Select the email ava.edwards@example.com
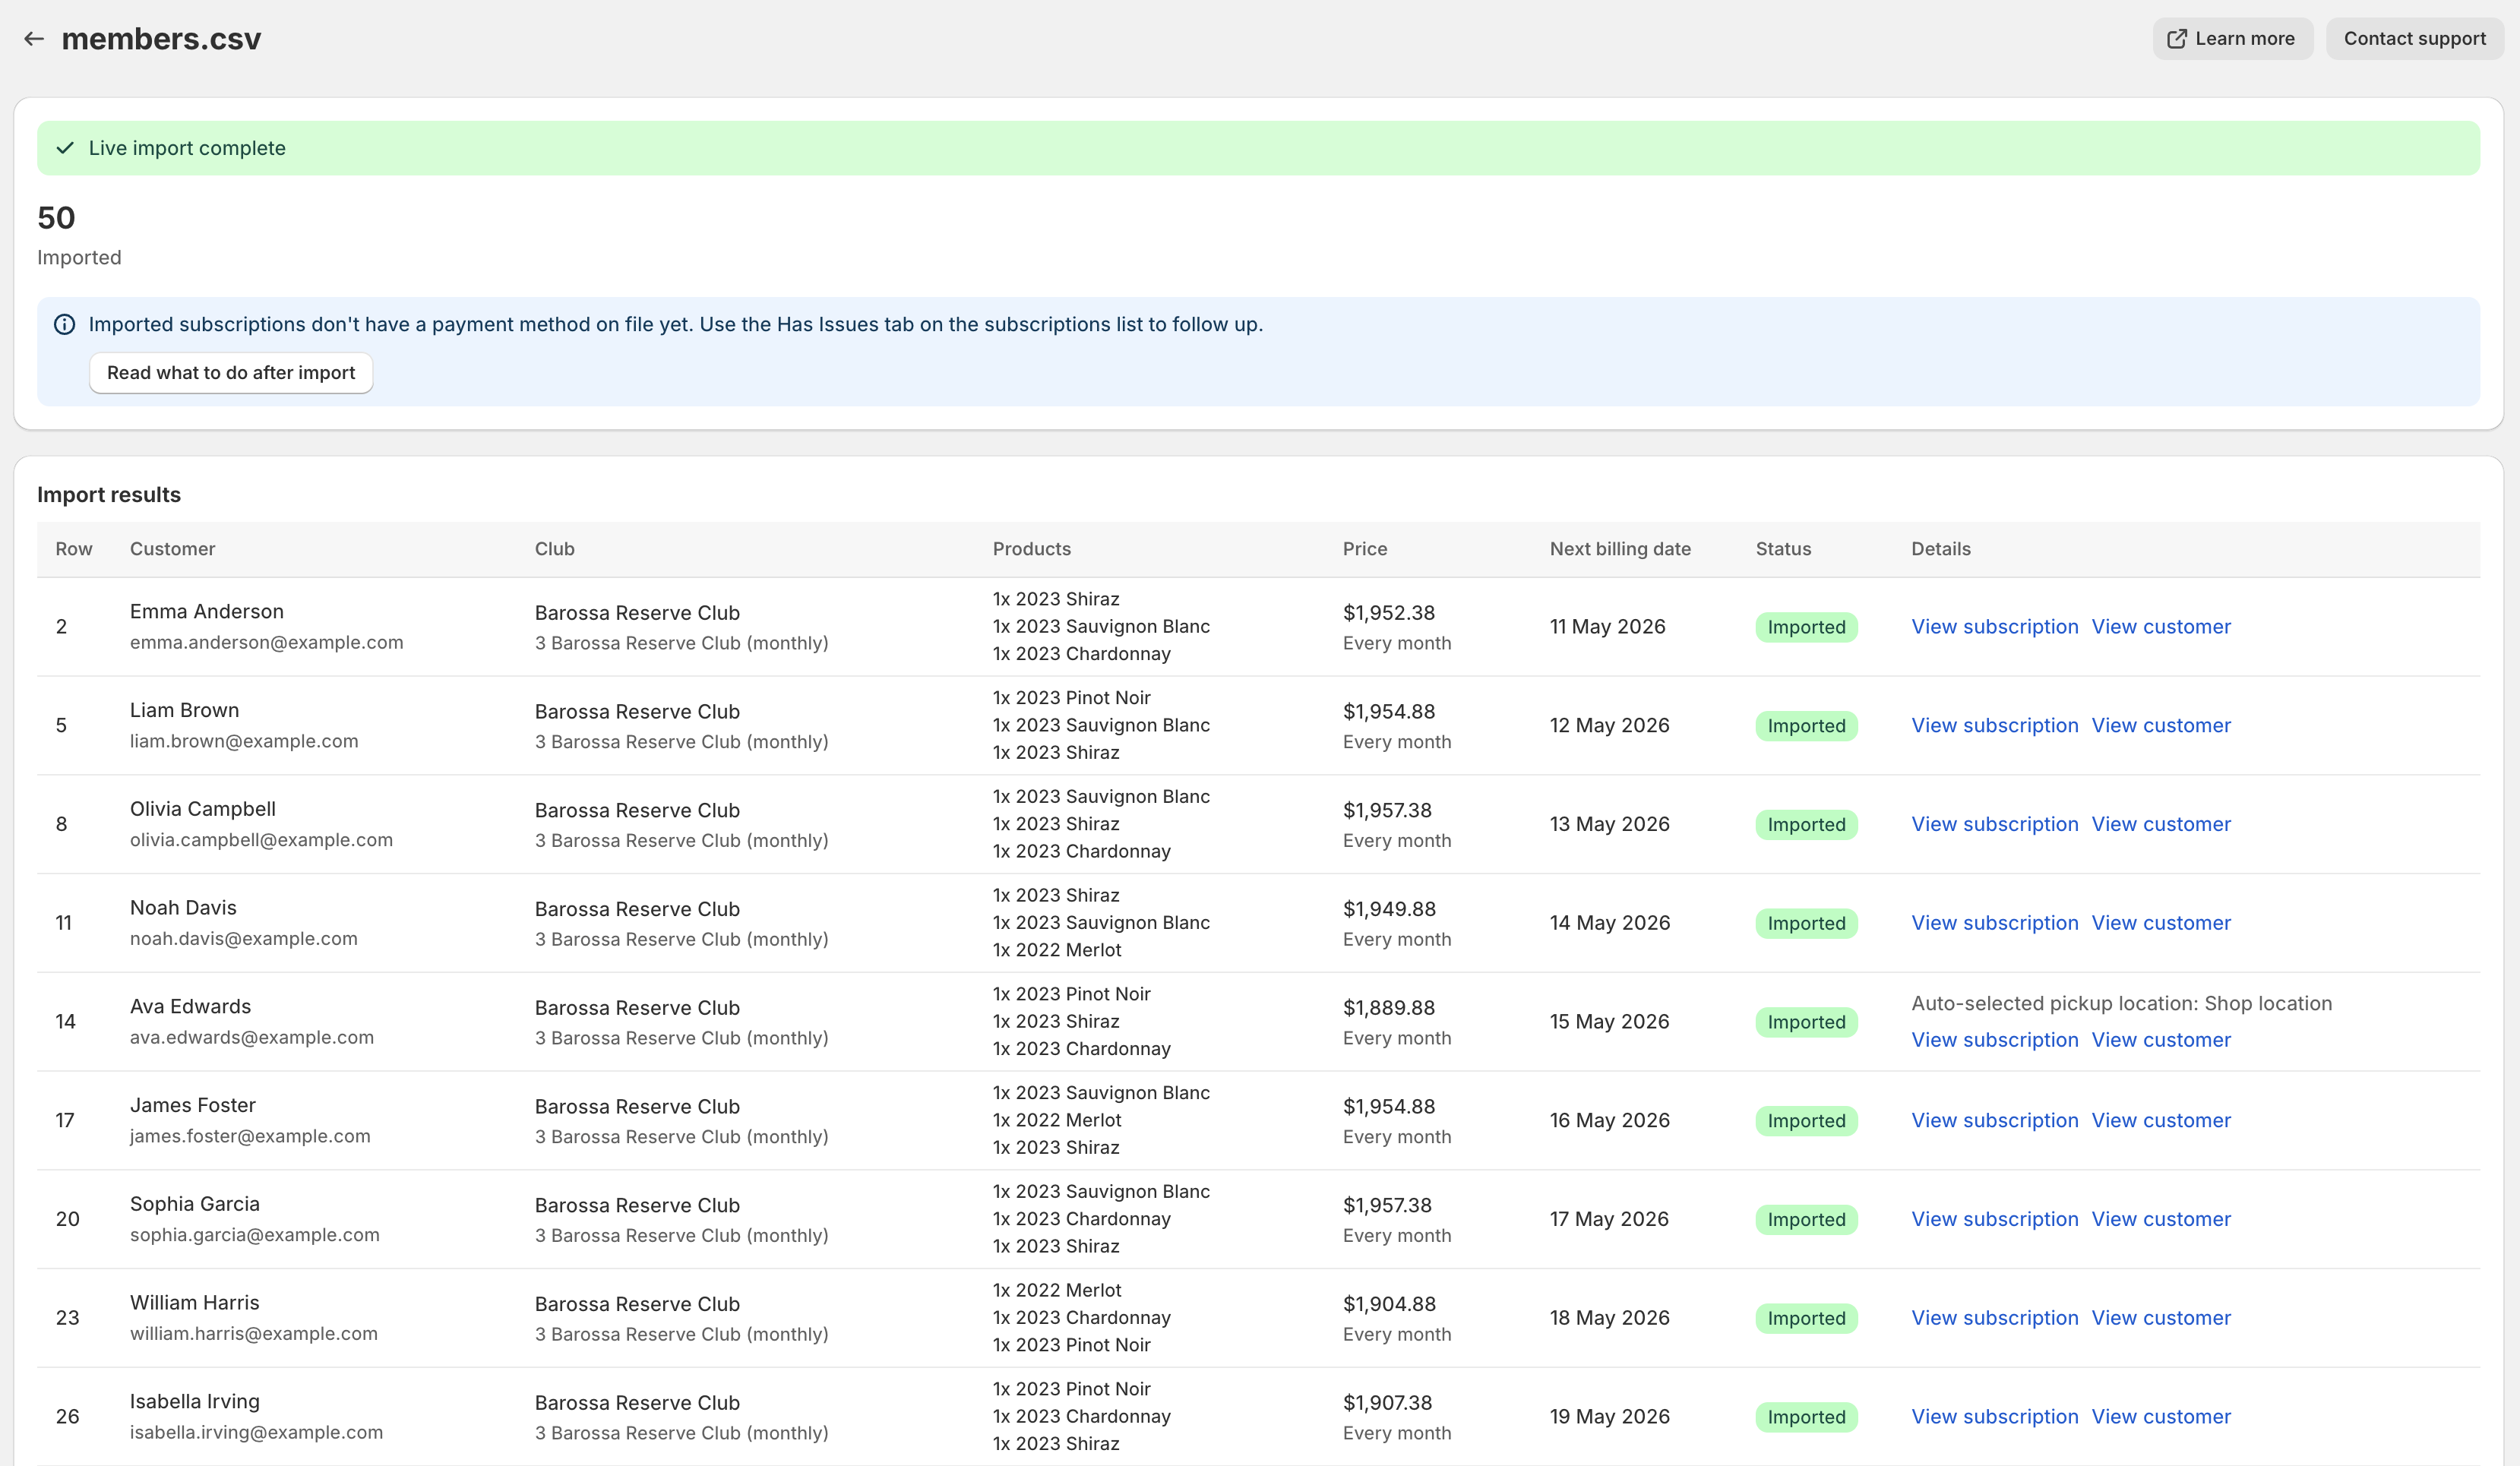The height and width of the screenshot is (1466, 2520). click(x=252, y=1038)
